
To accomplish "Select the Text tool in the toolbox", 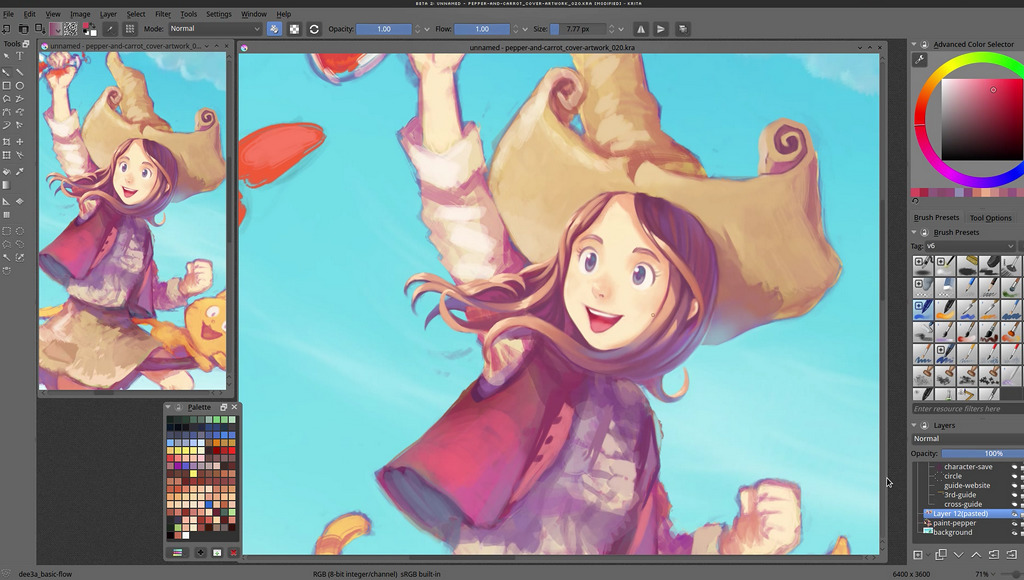I will (x=20, y=57).
